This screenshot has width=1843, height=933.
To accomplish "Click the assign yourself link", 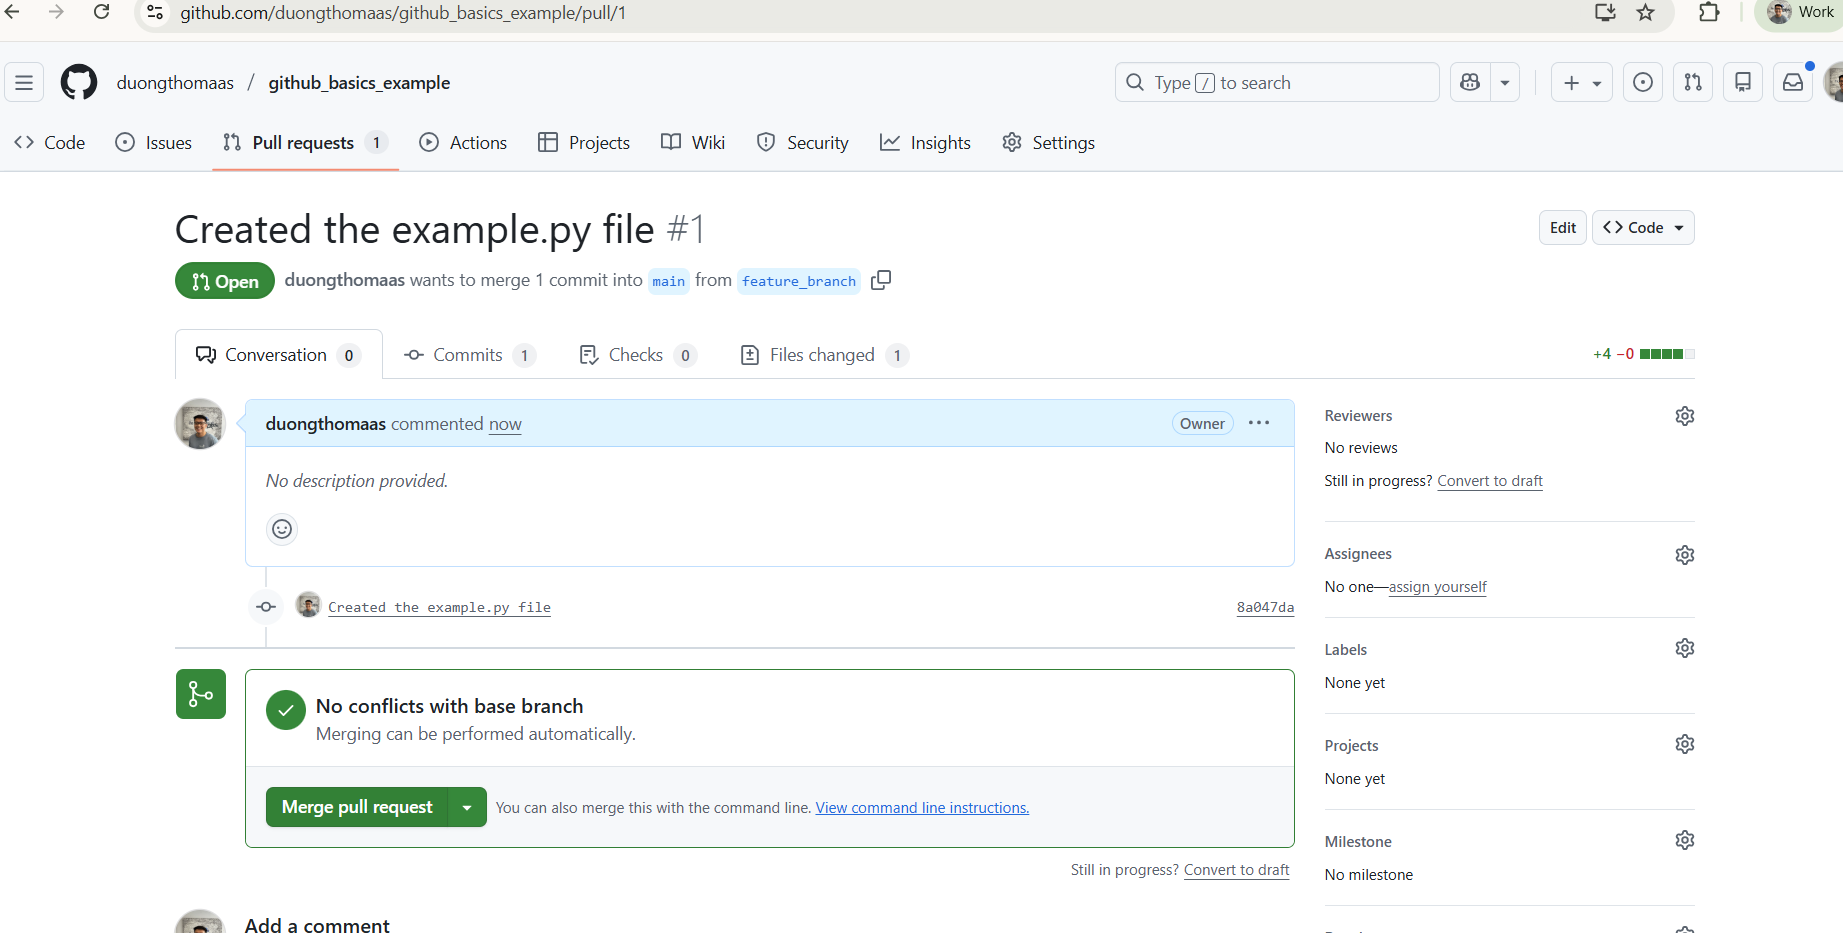I will click(1437, 587).
